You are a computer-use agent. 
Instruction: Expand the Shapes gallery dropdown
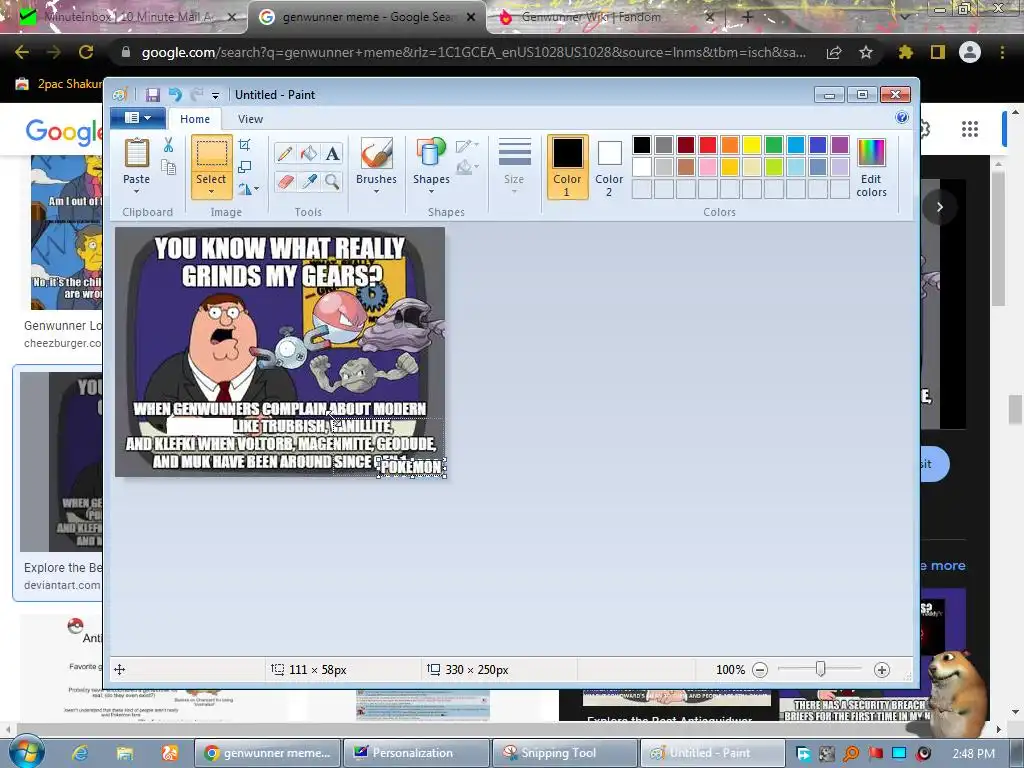(x=431, y=192)
